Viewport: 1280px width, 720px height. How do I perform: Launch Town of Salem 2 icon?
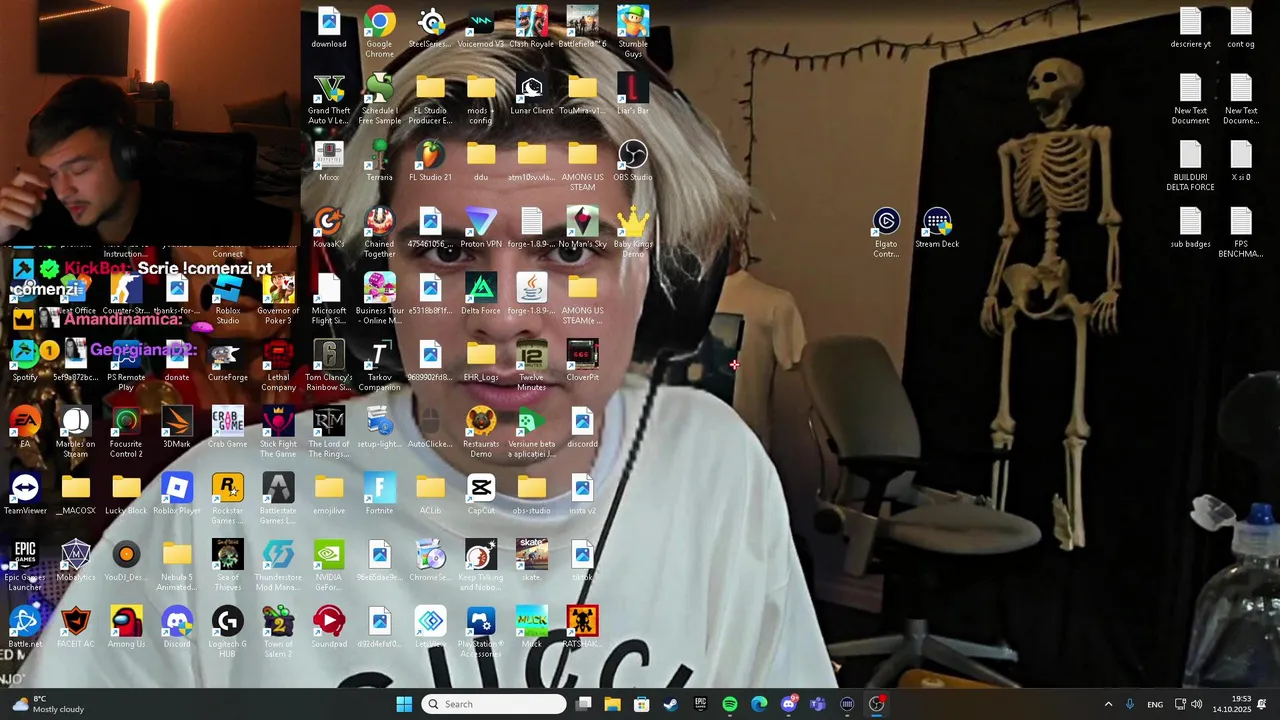[278, 632]
